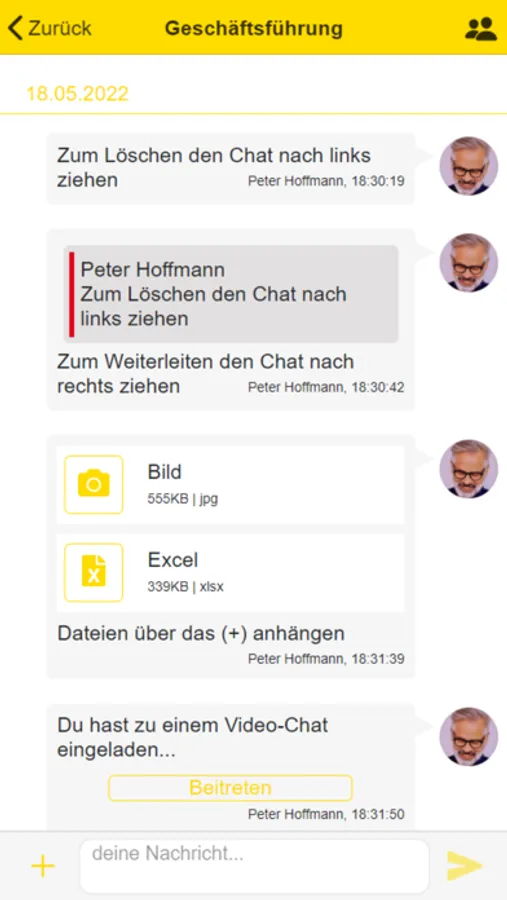Open the Excel file icon attachment

pos(94,572)
